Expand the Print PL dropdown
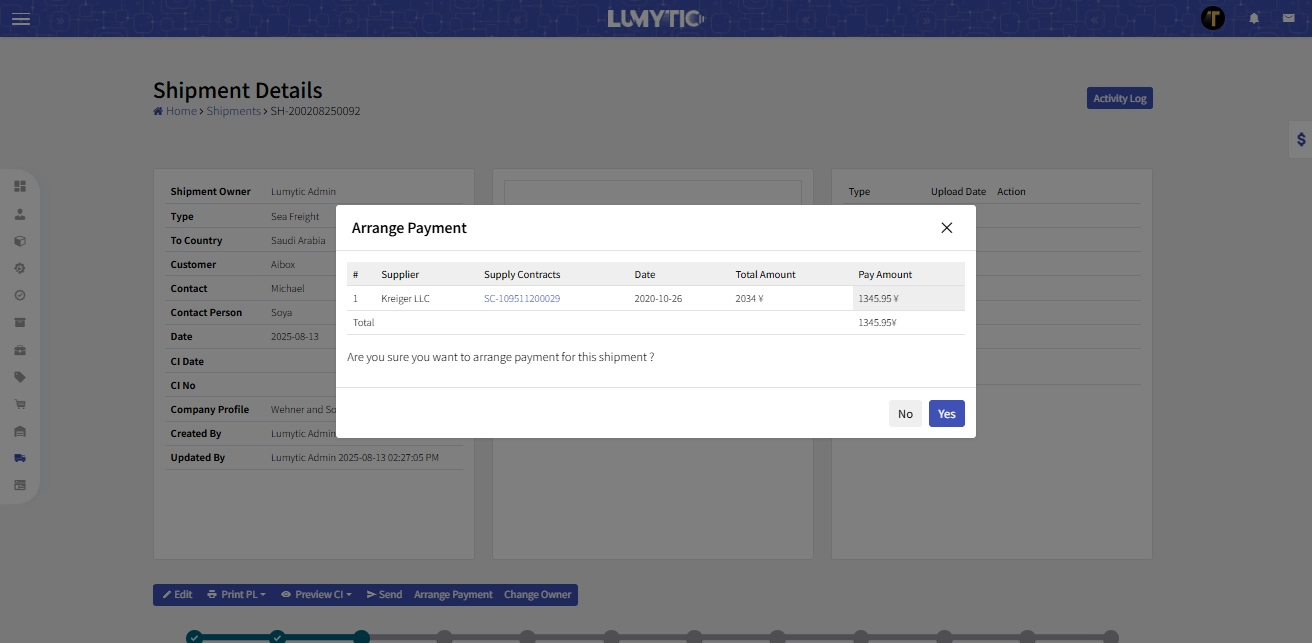The image size is (1312, 643). [236, 594]
